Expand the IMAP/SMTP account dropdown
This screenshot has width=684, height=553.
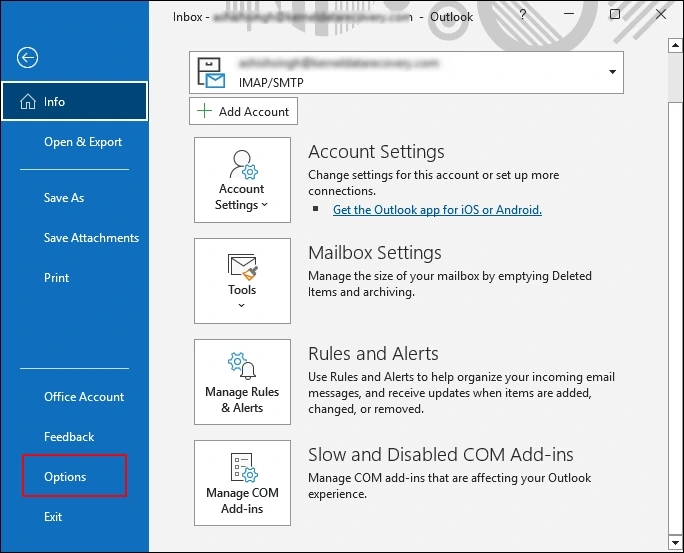tap(610, 73)
